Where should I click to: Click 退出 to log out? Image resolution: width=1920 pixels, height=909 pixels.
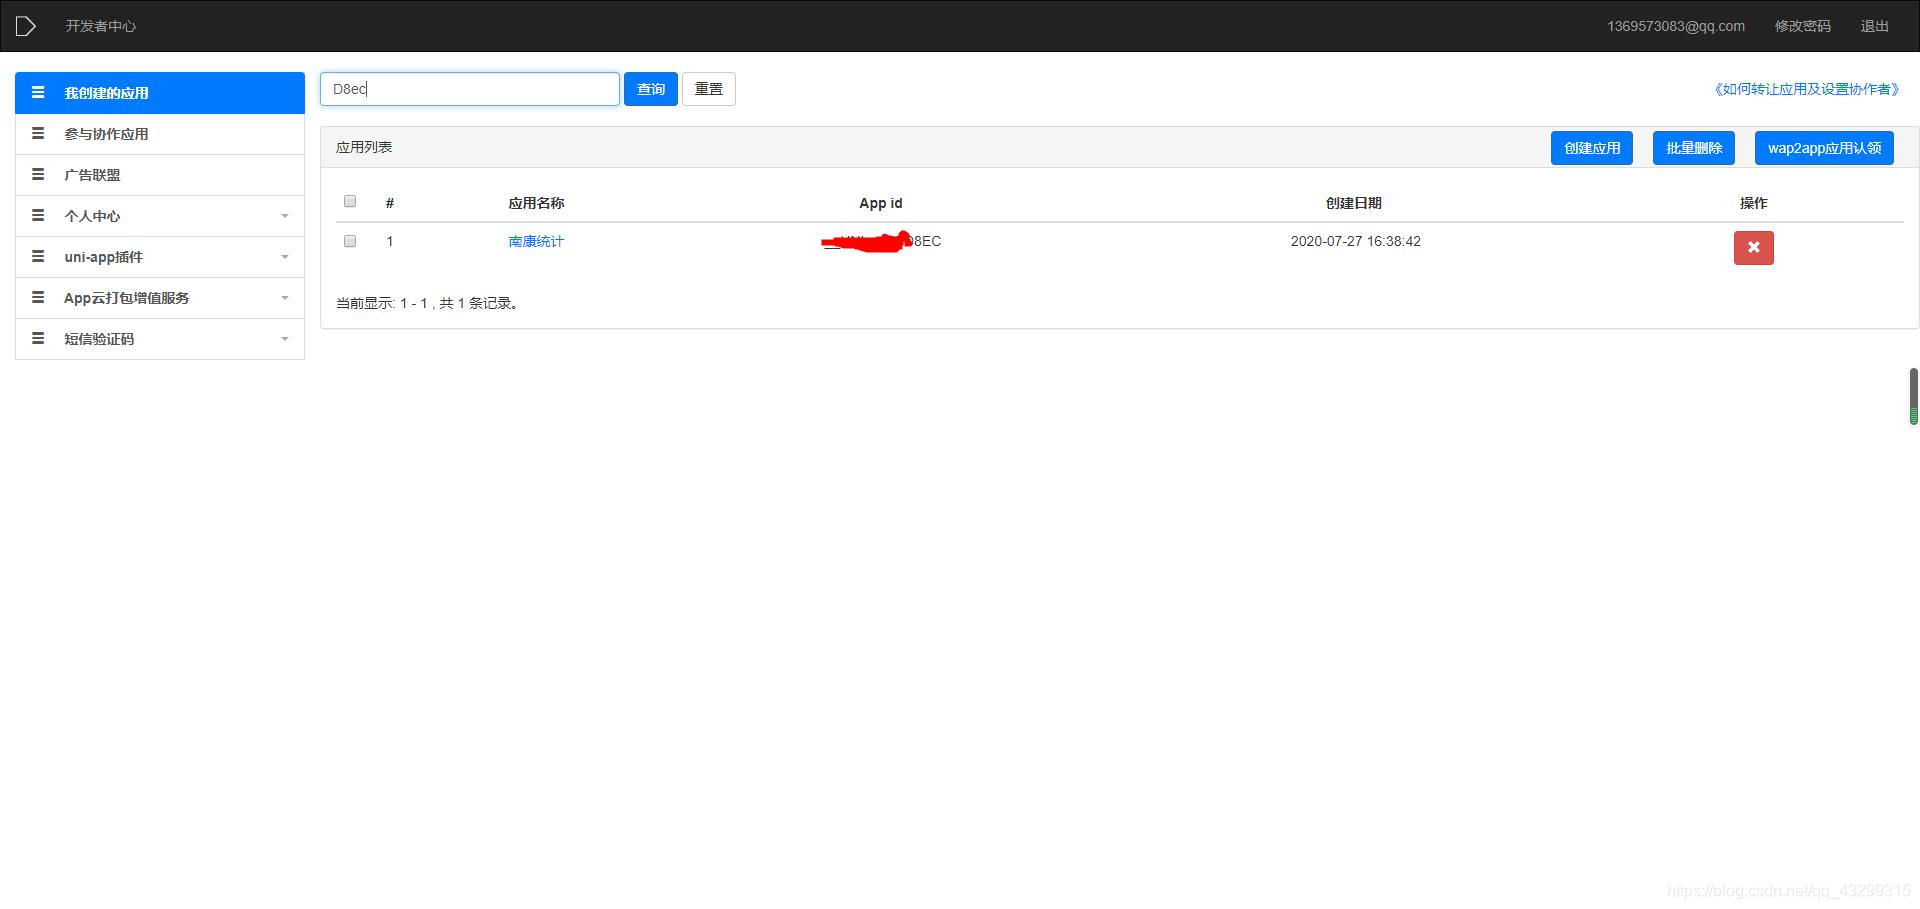1874,26
